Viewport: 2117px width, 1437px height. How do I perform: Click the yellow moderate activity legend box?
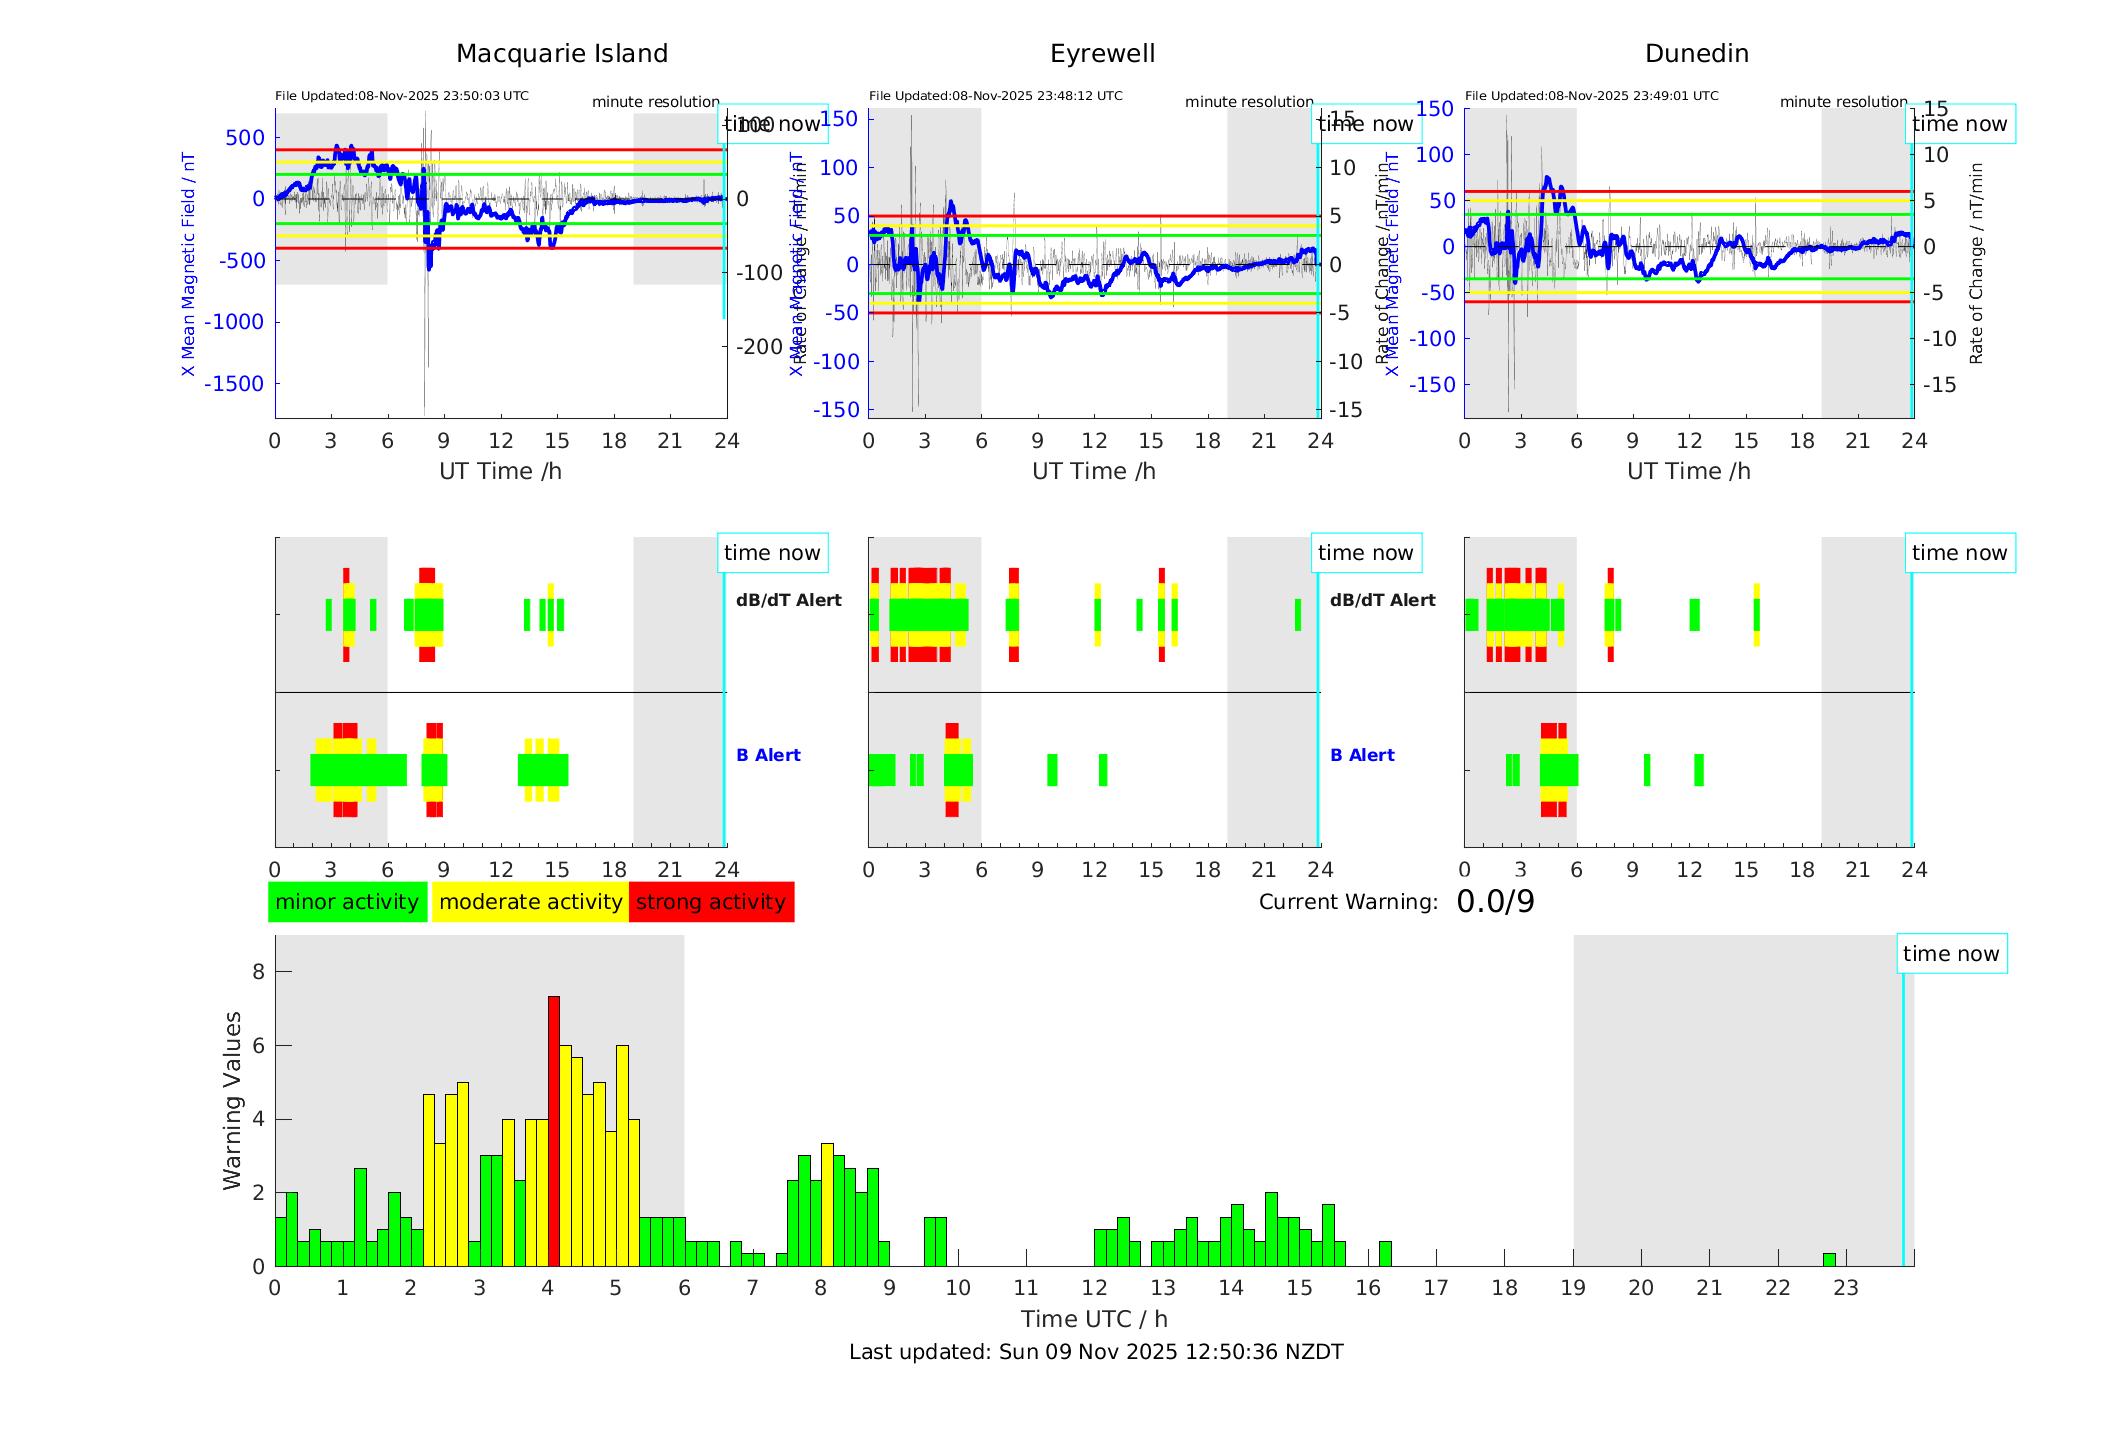[530, 902]
